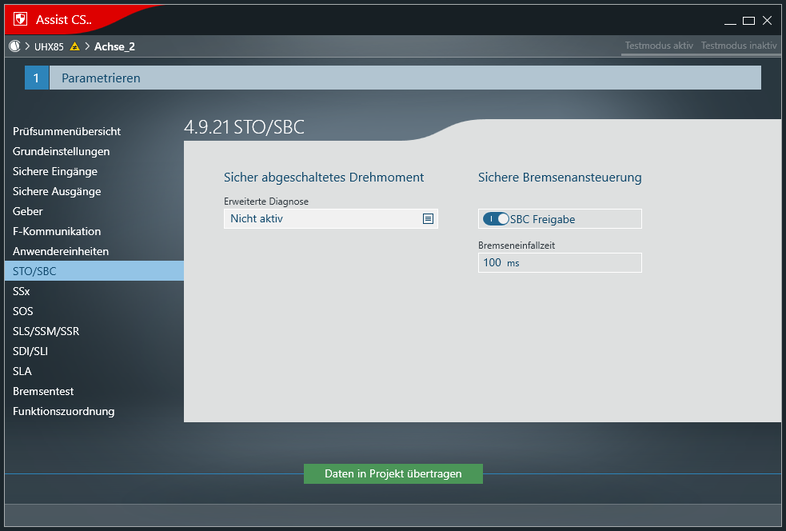Go to F-Kommunikation in the sidebar

(x=57, y=231)
